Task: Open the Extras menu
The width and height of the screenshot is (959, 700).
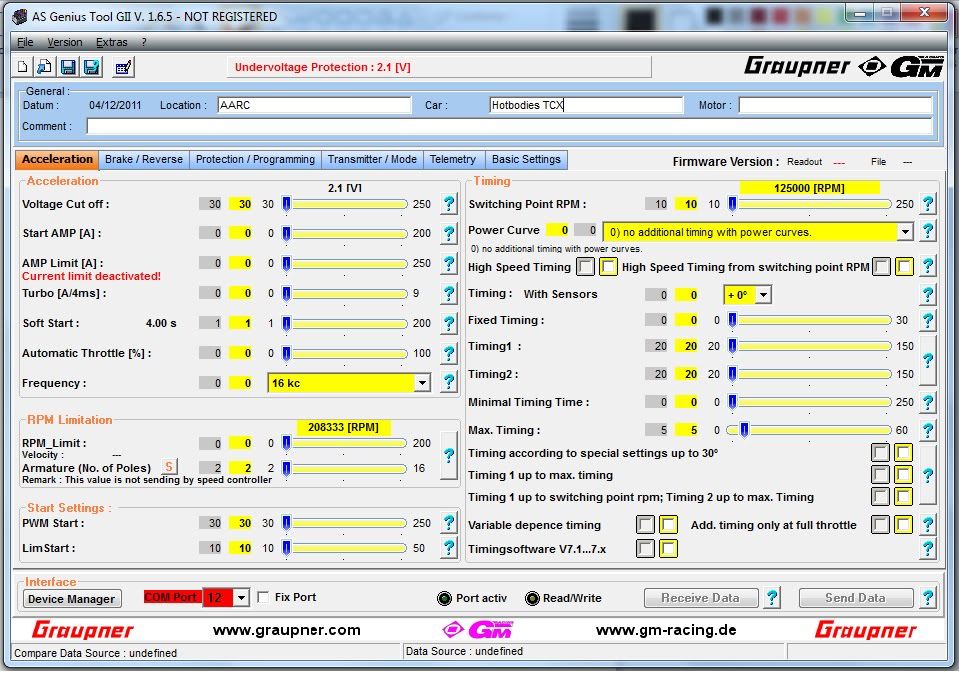Action: (x=112, y=42)
